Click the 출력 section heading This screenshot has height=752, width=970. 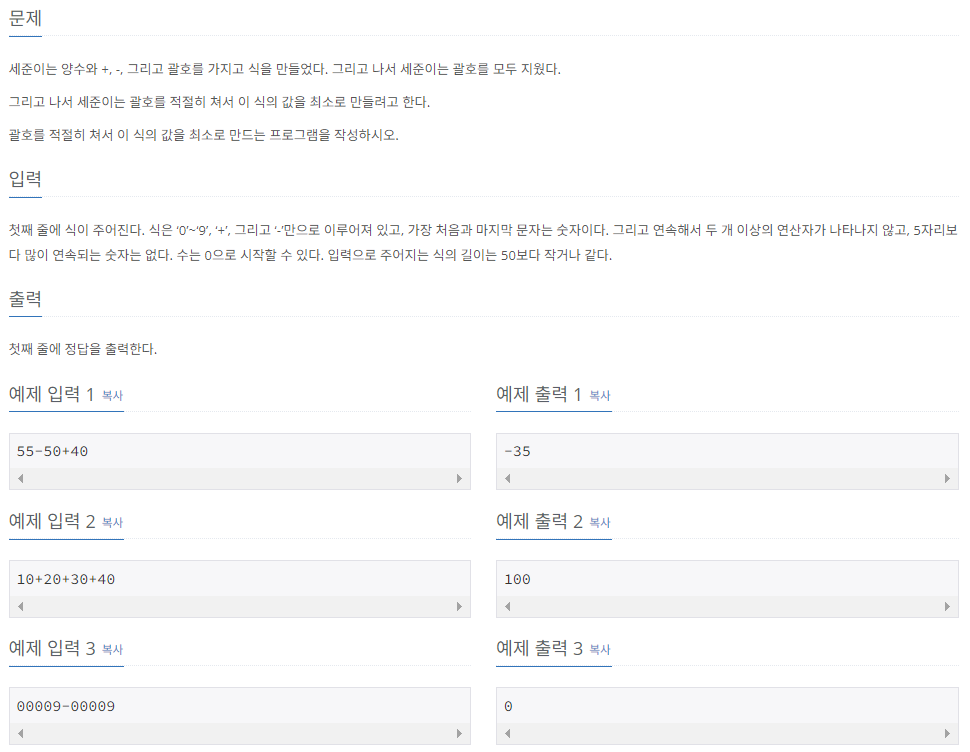point(25,299)
